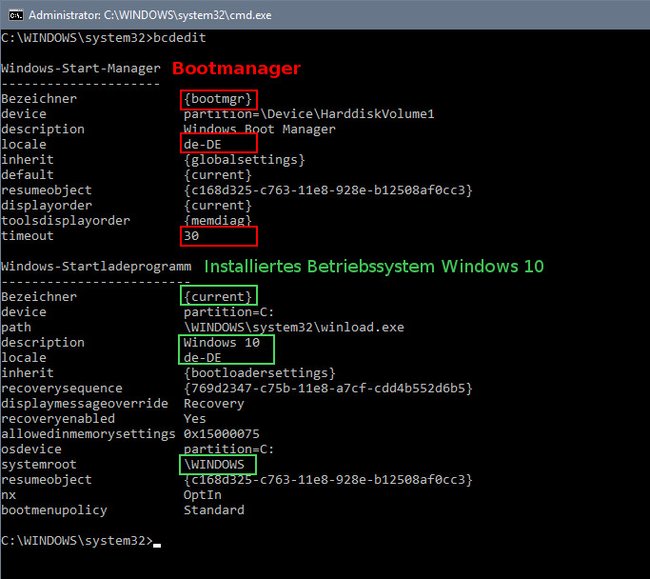Click 'partition=C:' value beside device
Screen dimensions: 650x579
click(229, 312)
